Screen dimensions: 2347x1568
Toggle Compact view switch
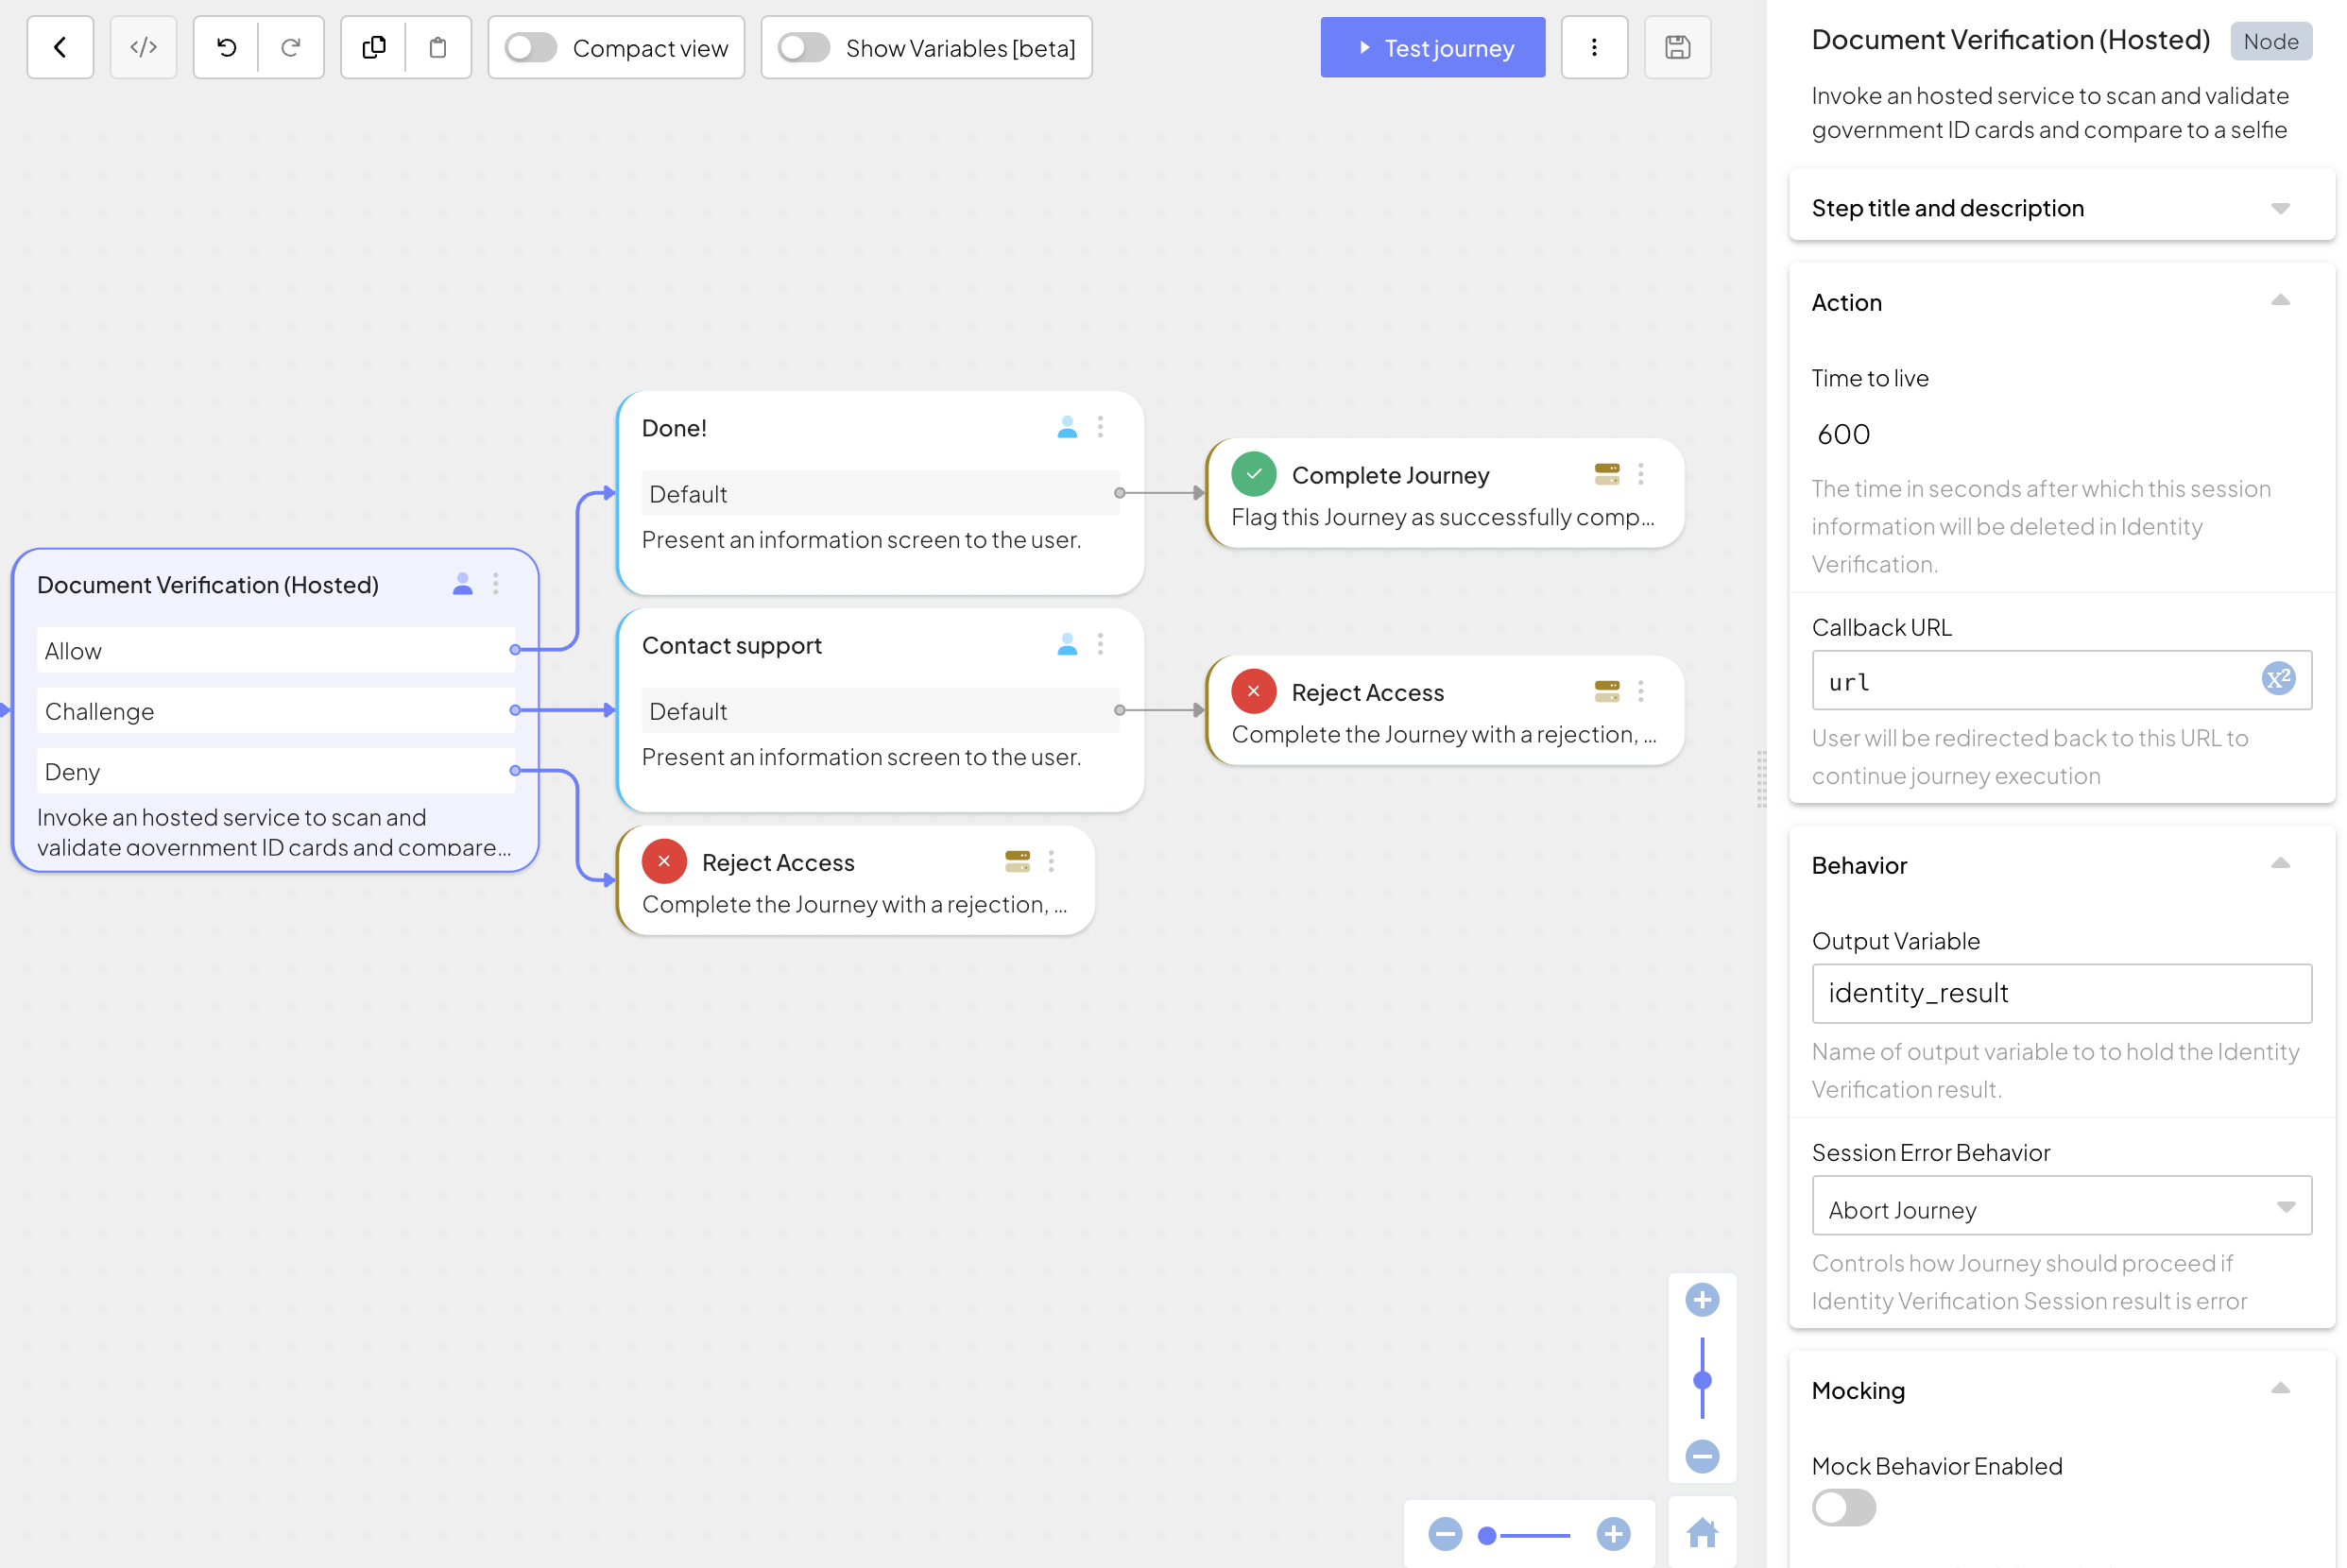coord(530,47)
